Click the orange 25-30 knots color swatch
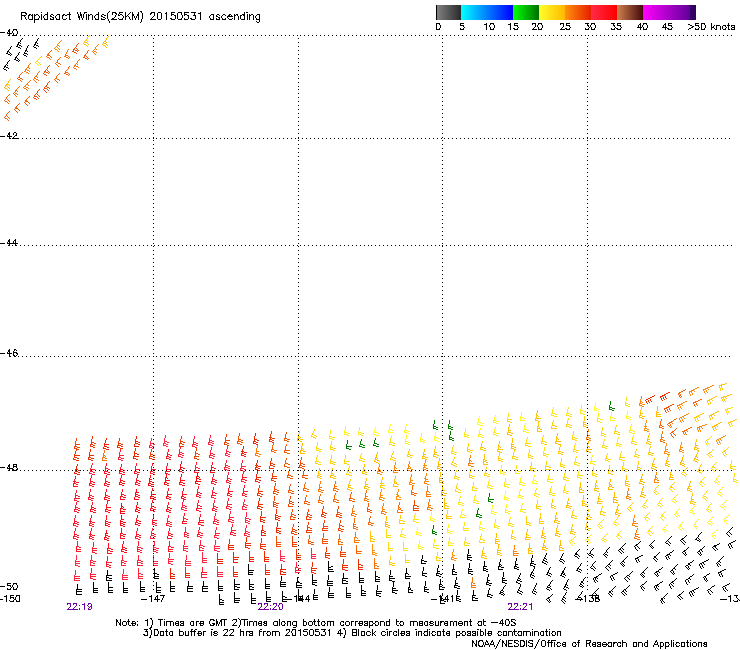Viewport: 740px width, 650px height. point(578,12)
